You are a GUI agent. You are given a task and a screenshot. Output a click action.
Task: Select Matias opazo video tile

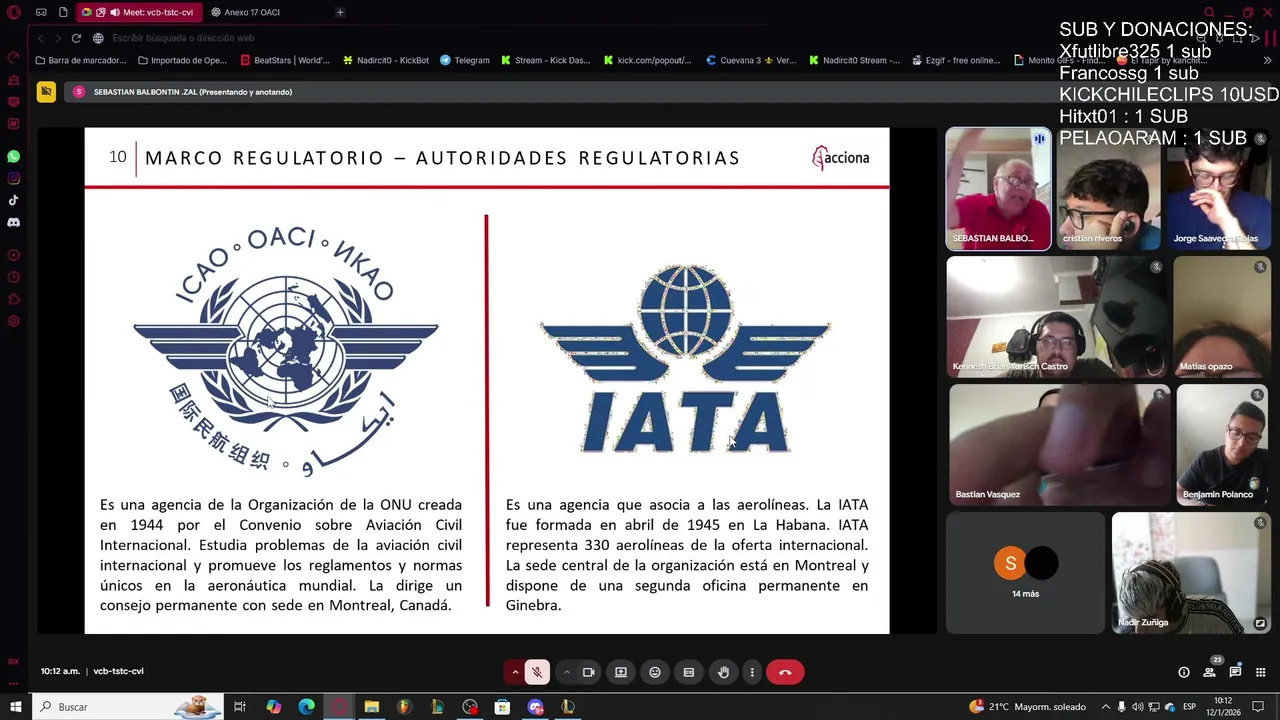1222,316
